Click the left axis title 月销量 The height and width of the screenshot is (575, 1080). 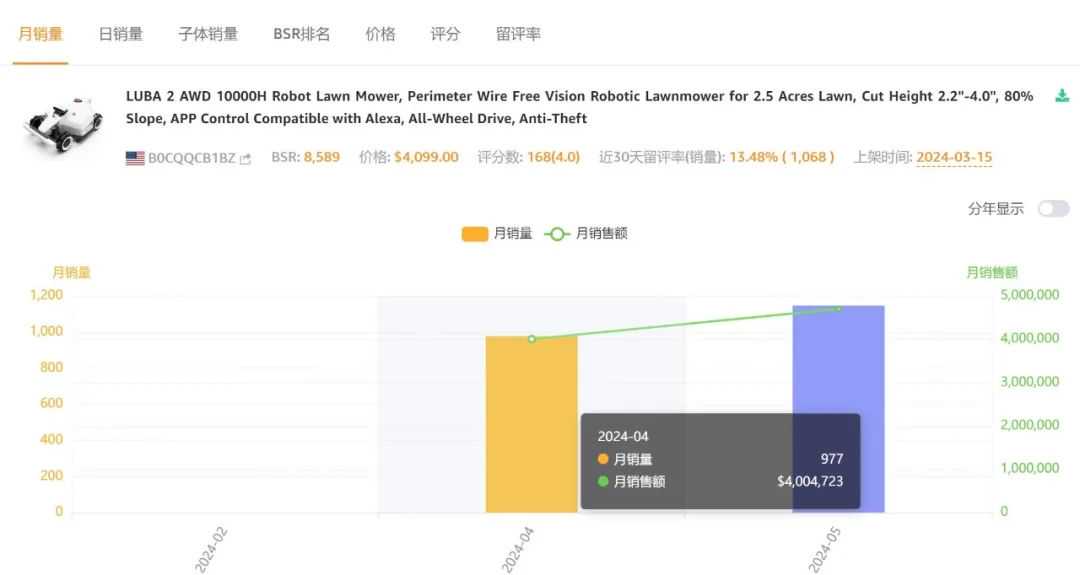72,273
